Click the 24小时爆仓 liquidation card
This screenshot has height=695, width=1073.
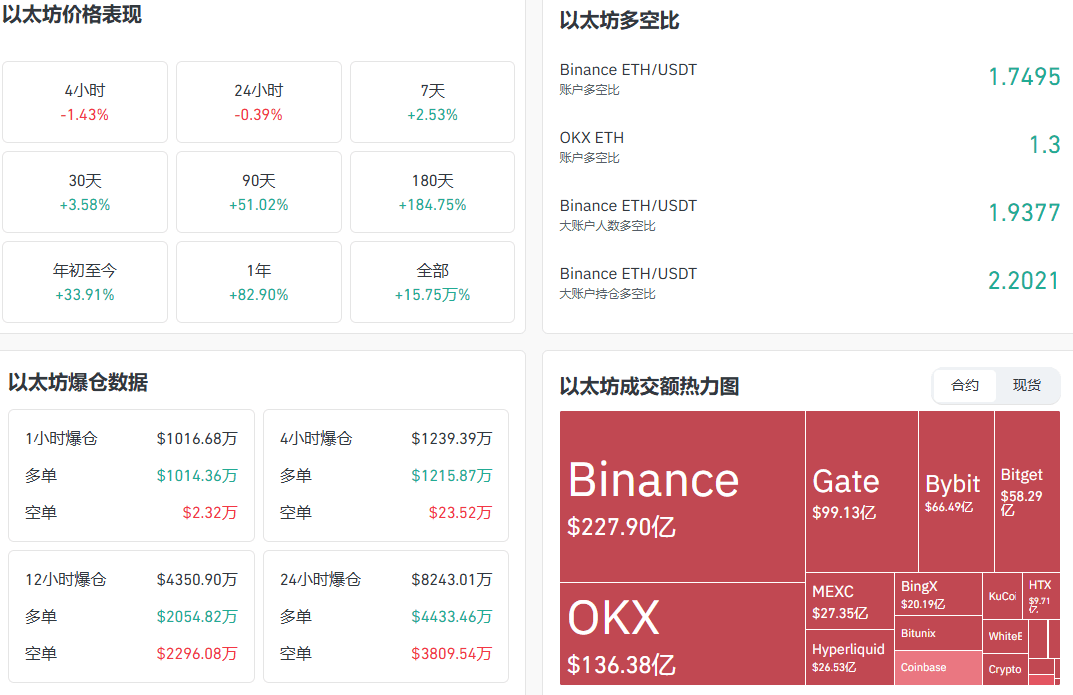tap(386, 616)
